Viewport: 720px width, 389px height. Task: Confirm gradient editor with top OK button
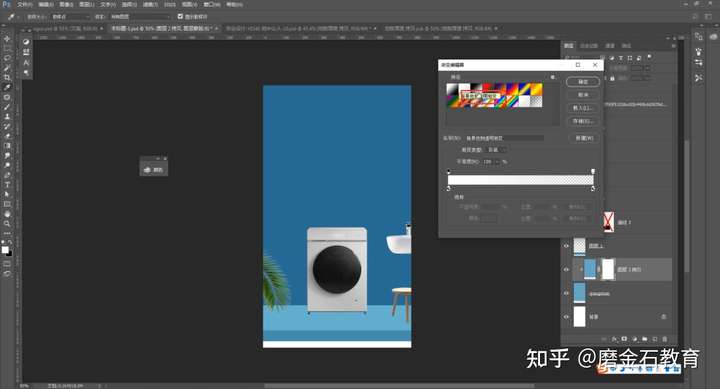coord(583,82)
